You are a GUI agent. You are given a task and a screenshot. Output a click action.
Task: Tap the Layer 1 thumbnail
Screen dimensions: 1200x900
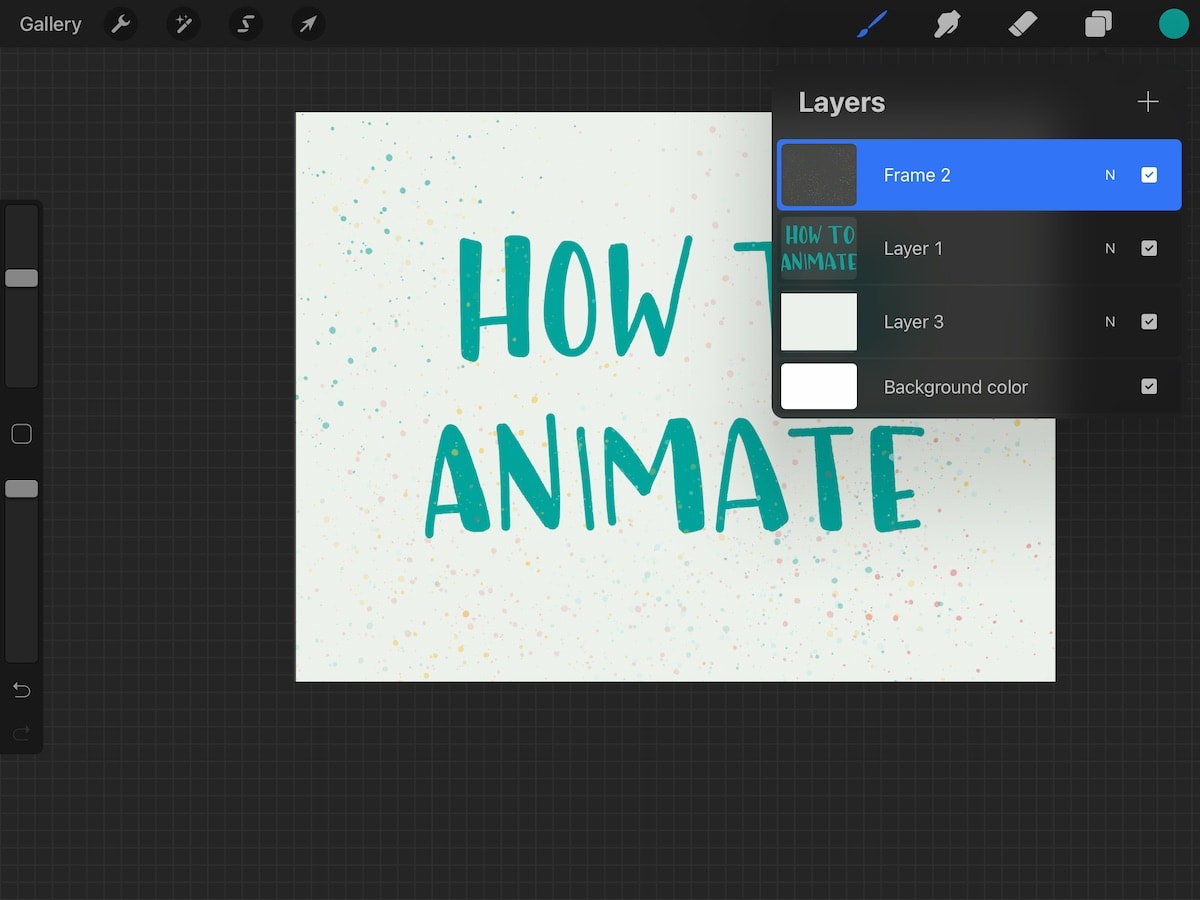click(x=818, y=248)
